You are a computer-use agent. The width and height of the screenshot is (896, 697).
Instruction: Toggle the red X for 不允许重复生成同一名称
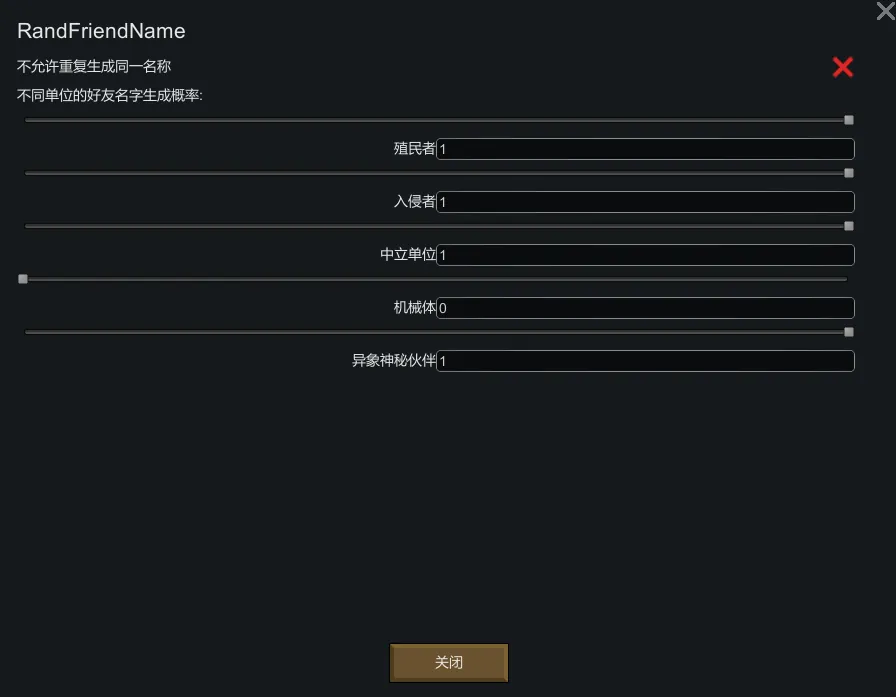pos(843,67)
